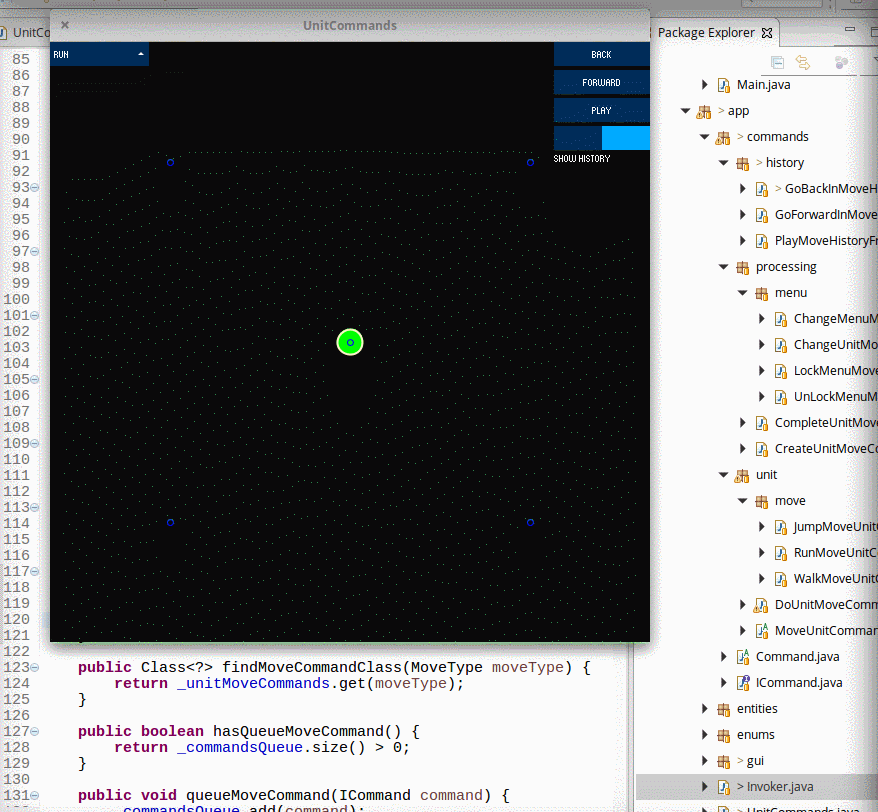Expand the entities package node
Screen dimensions: 878x812
[704, 708]
